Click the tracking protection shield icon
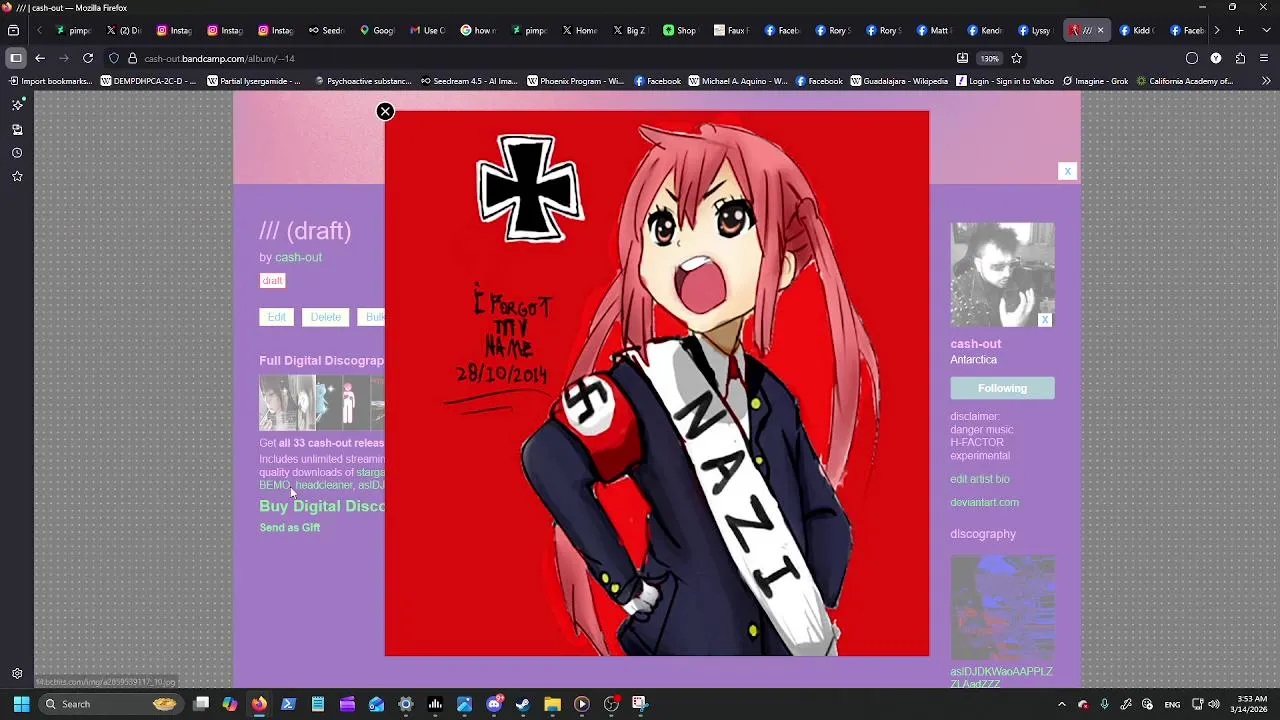Image resolution: width=1280 pixels, height=720 pixels. point(114,58)
